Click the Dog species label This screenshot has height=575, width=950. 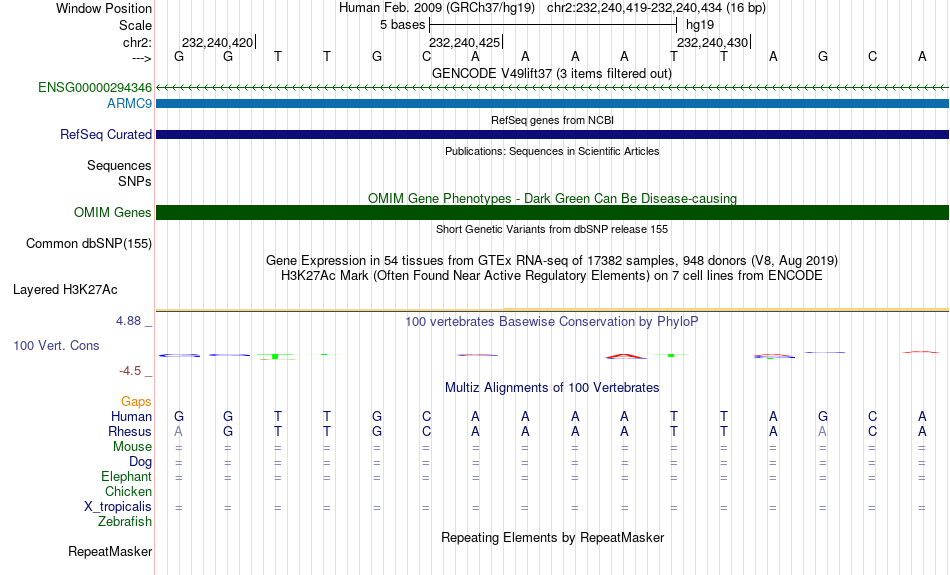coord(140,462)
